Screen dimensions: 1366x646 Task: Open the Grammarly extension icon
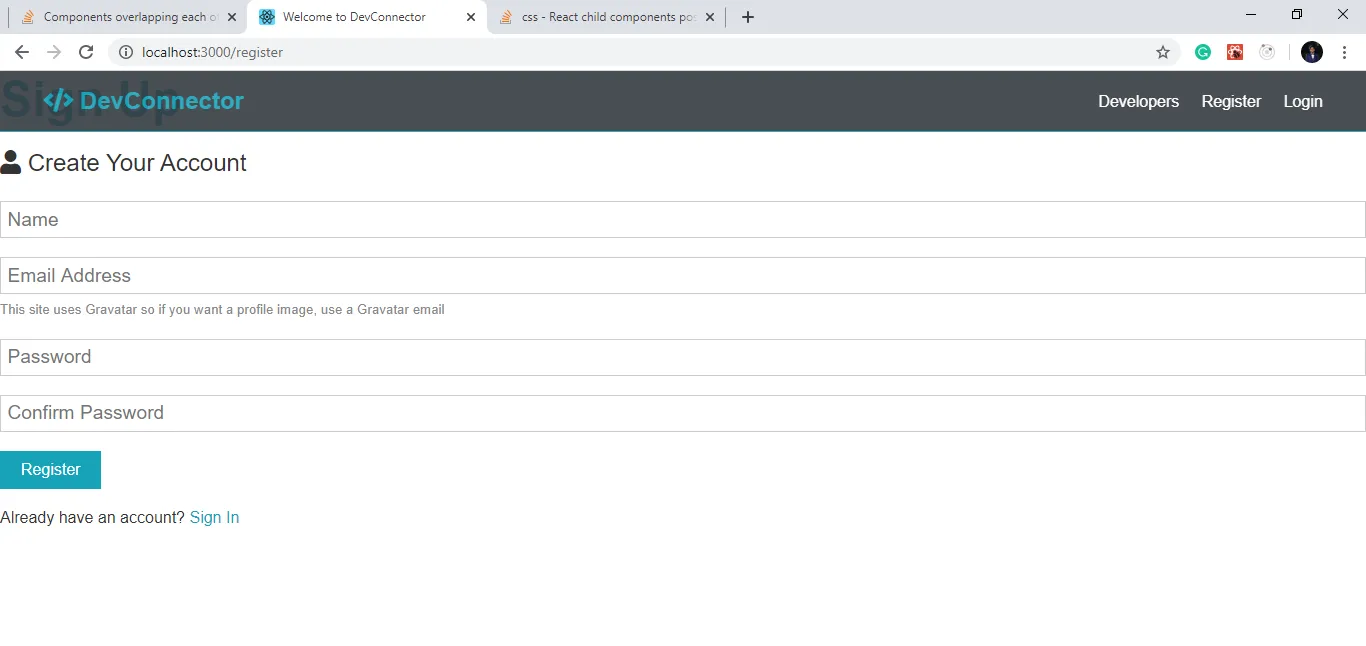1203,52
